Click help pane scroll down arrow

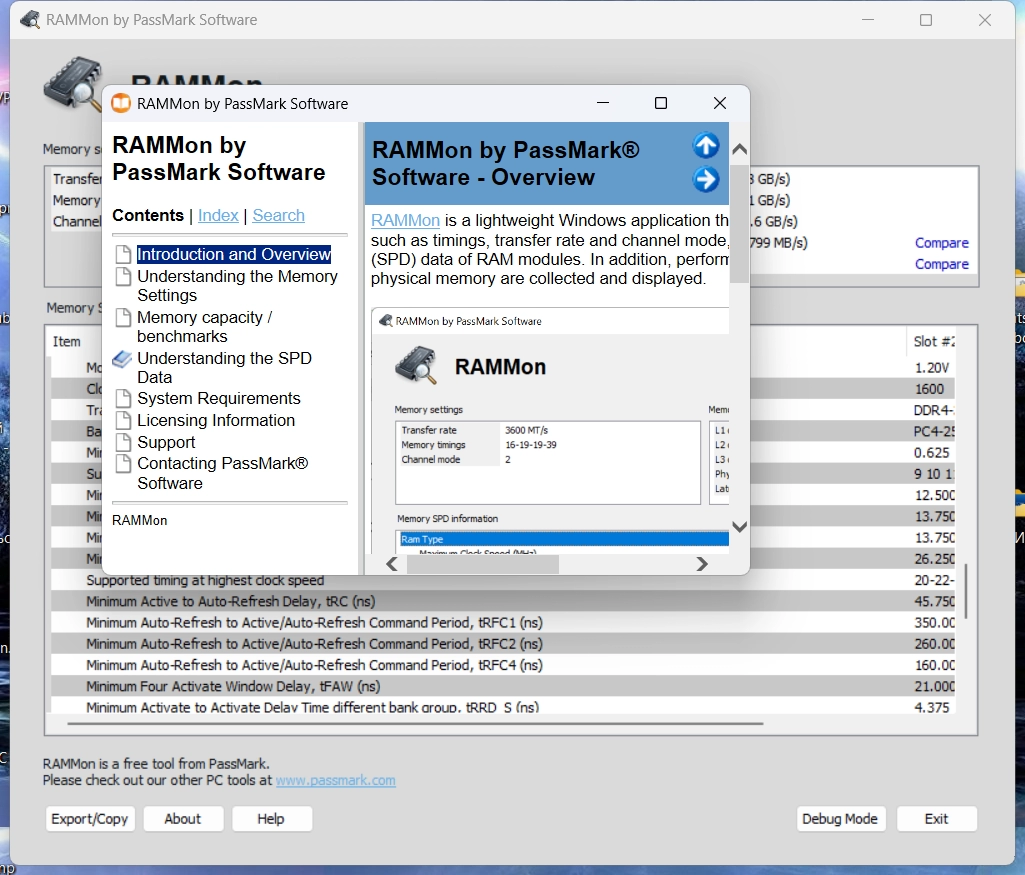[x=739, y=527]
